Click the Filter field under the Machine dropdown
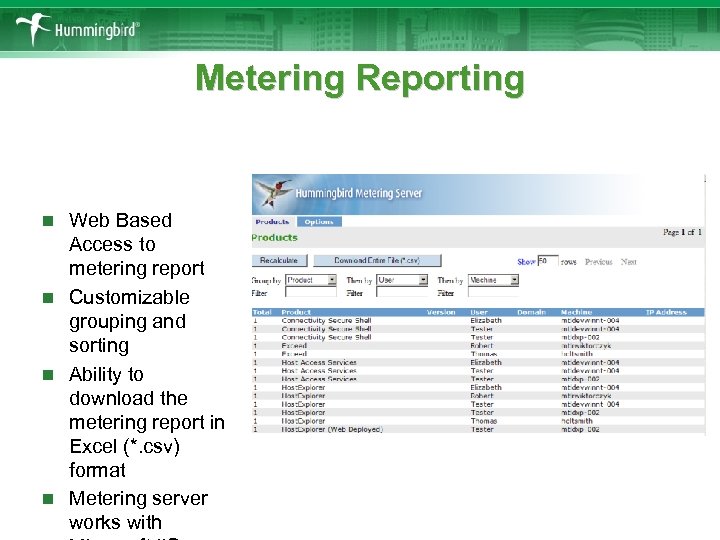This screenshot has height=540, width=720. (494, 292)
